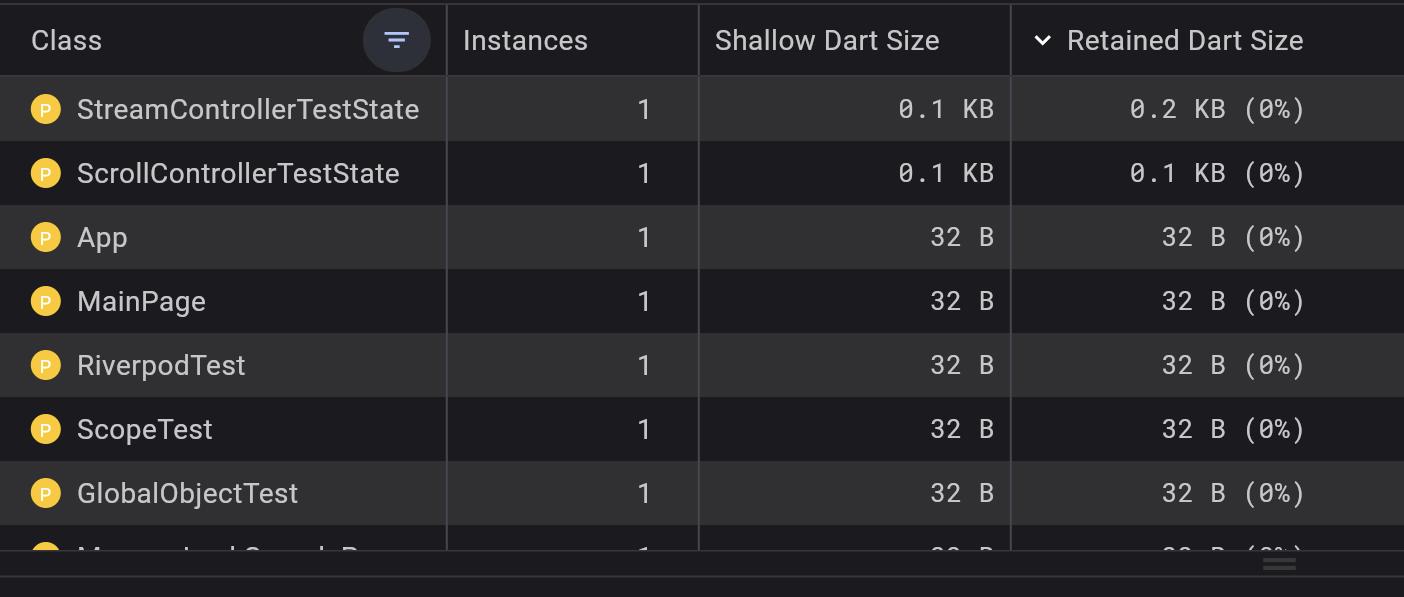Viewport: 1404px width, 597px height.
Task: Click the Retained Dart Size header label
Action: (x=1185, y=40)
